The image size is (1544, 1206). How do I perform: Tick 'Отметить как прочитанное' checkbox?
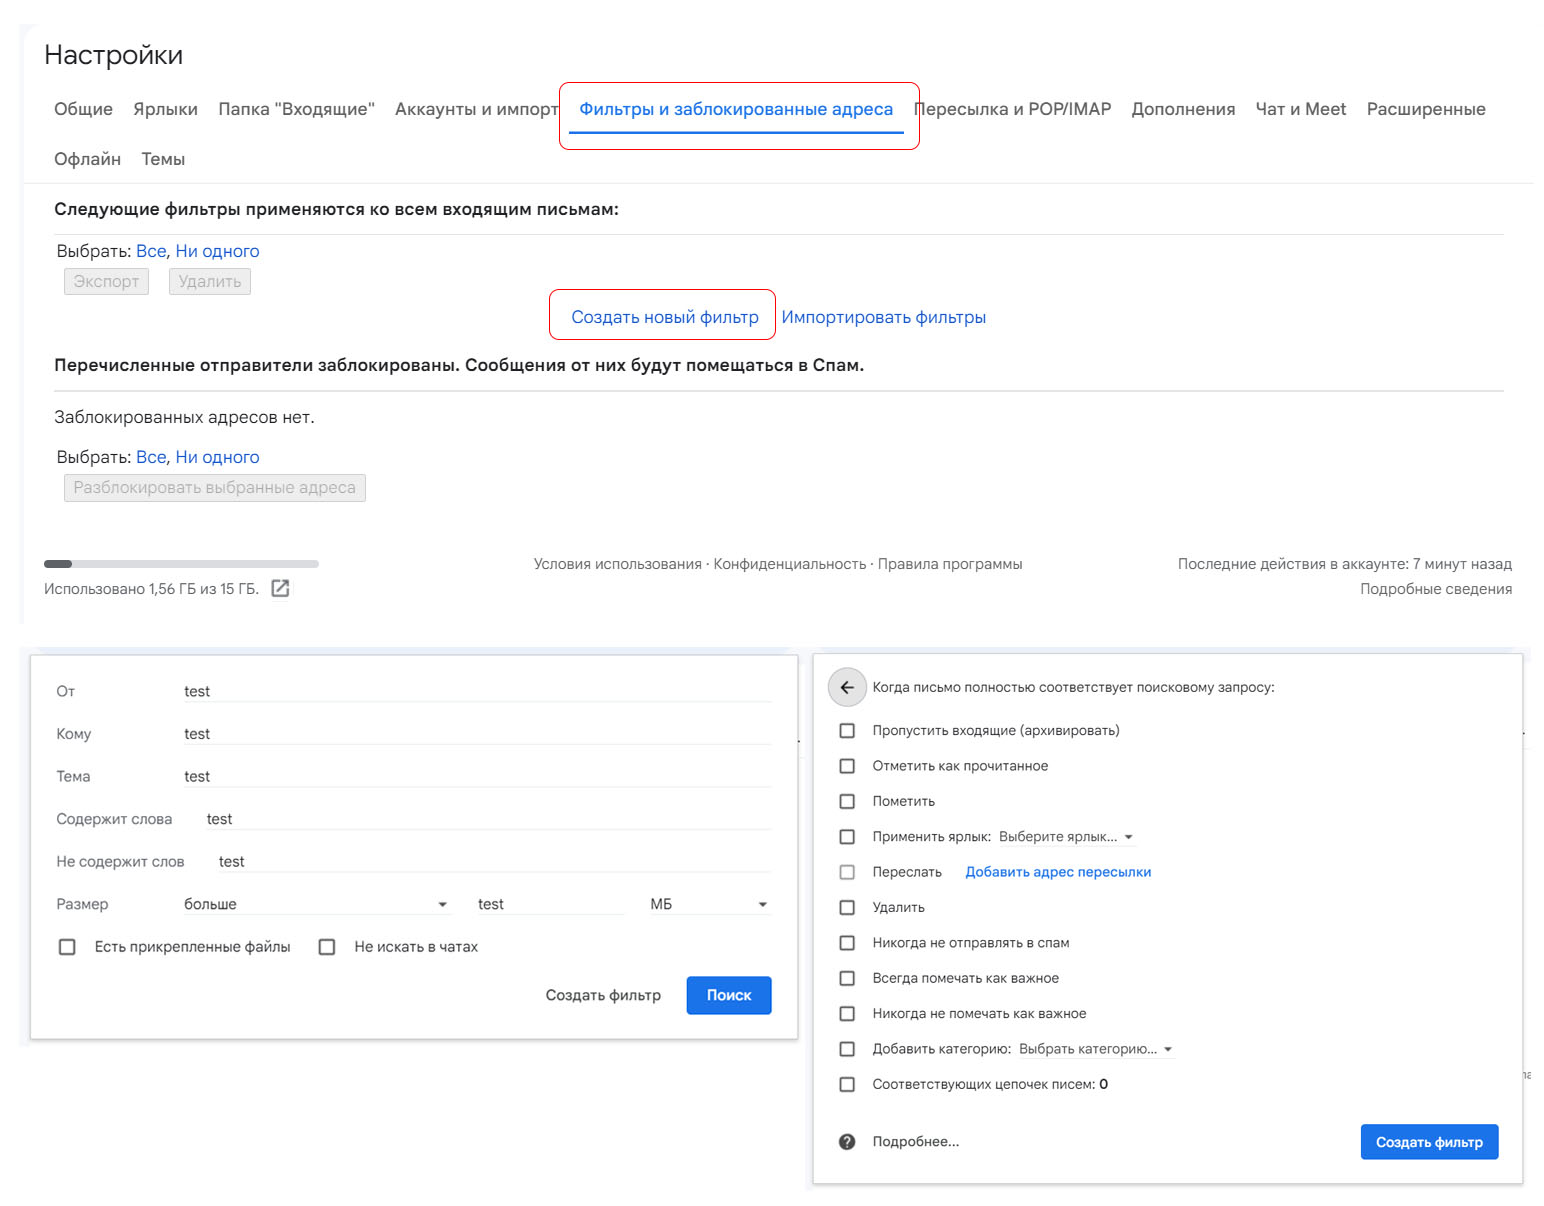tap(847, 766)
